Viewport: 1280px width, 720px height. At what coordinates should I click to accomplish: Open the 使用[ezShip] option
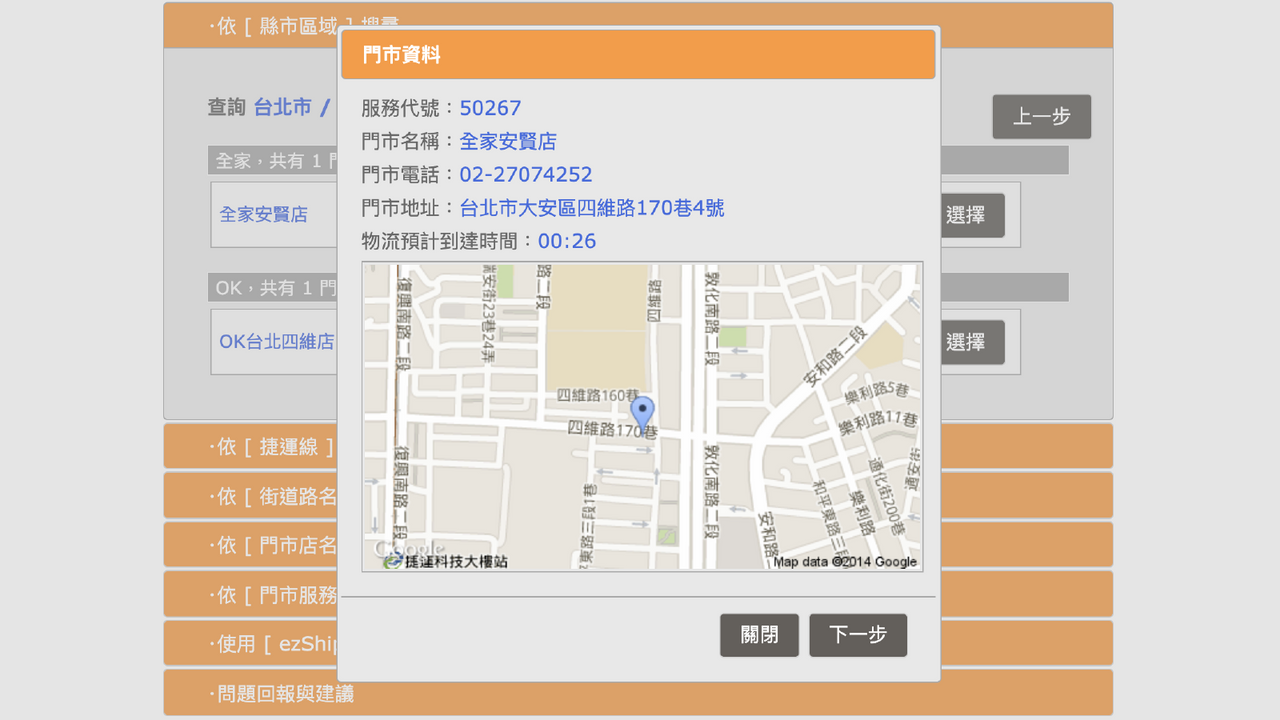point(250,642)
